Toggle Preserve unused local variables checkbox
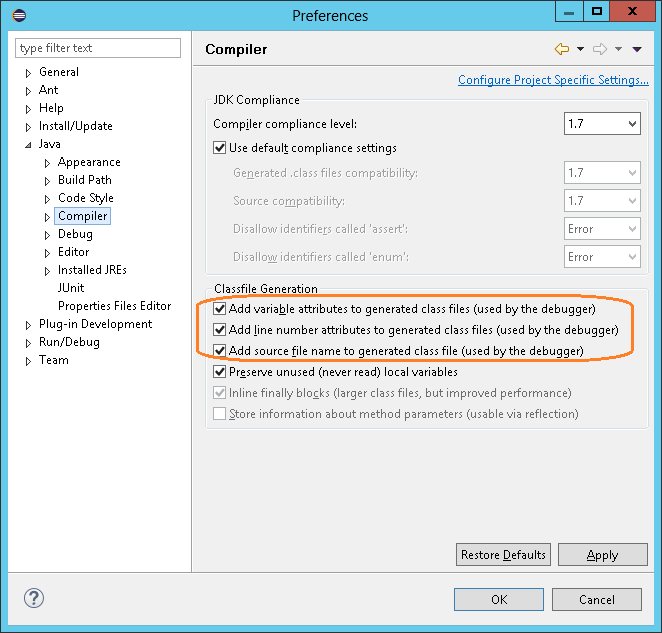 coord(220,372)
